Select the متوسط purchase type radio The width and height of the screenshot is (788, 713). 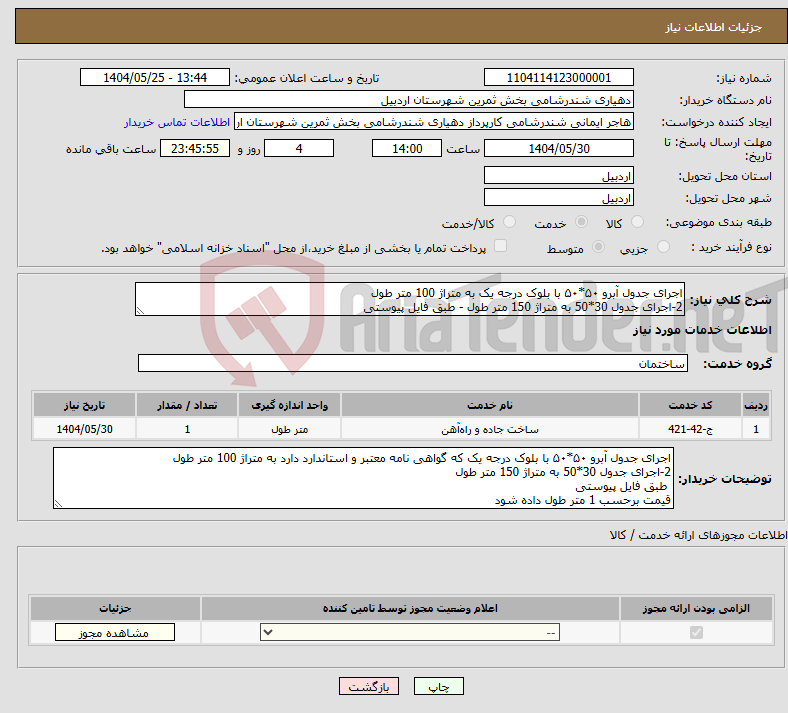598,247
